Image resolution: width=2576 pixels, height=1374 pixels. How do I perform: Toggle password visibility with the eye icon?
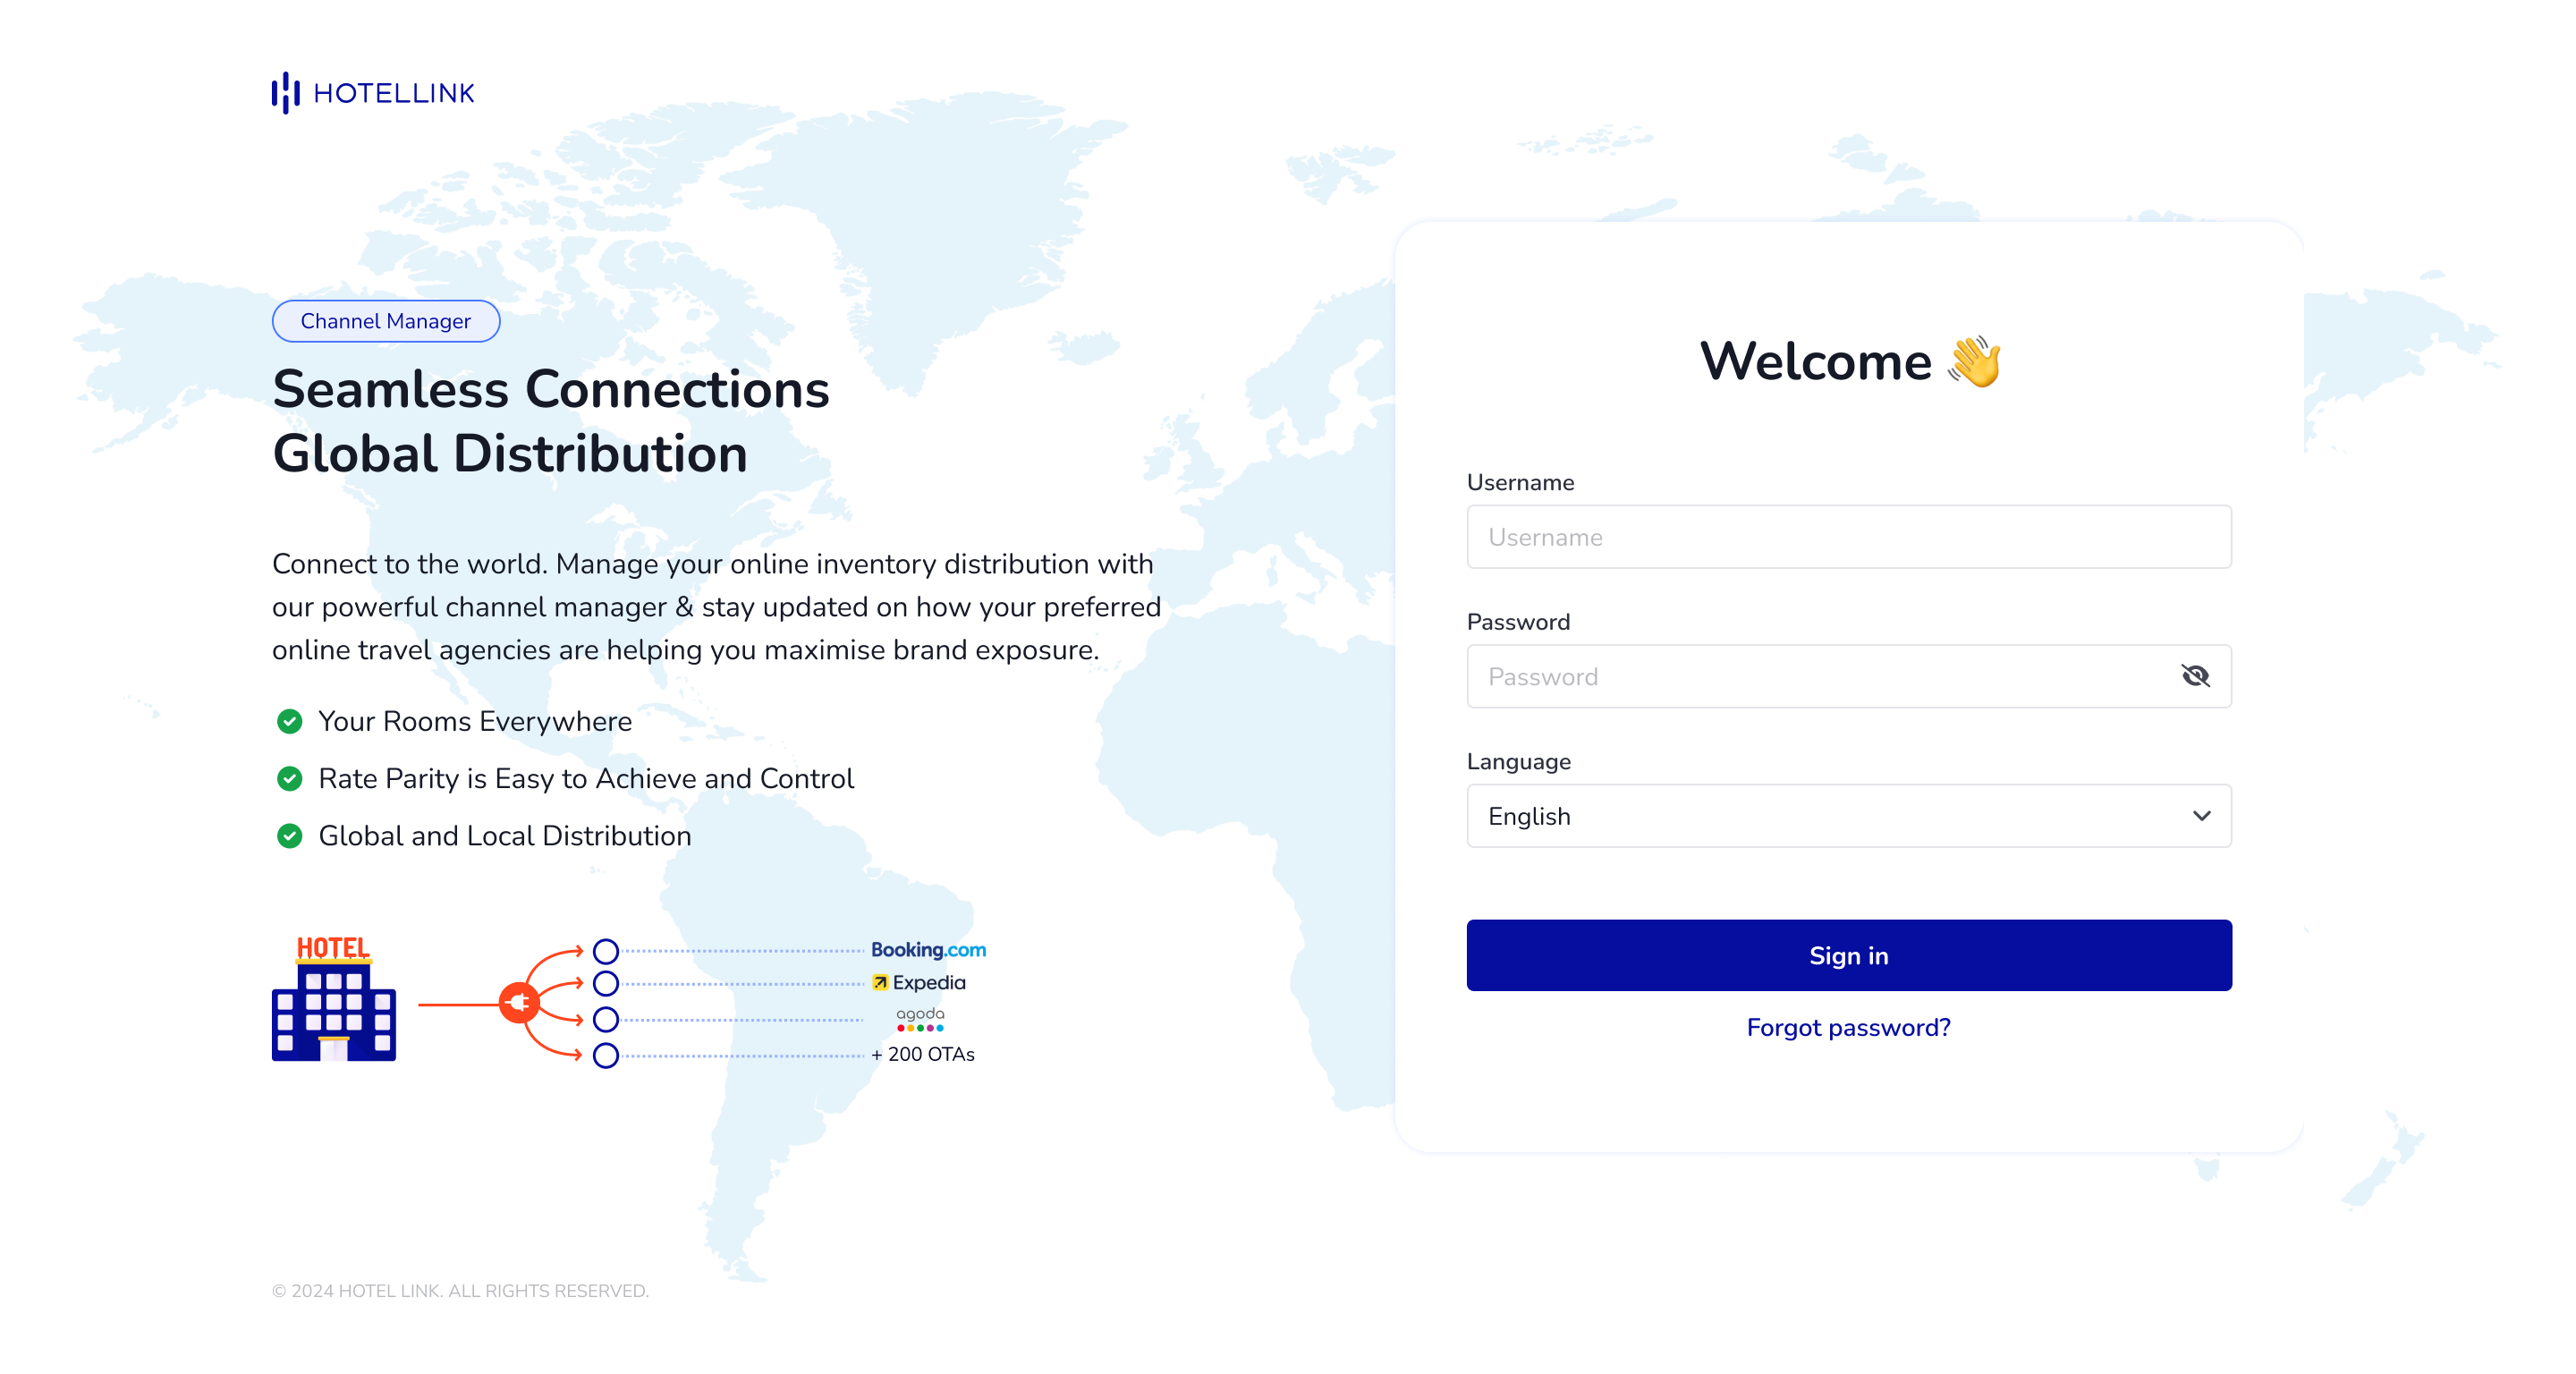pos(2194,676)
